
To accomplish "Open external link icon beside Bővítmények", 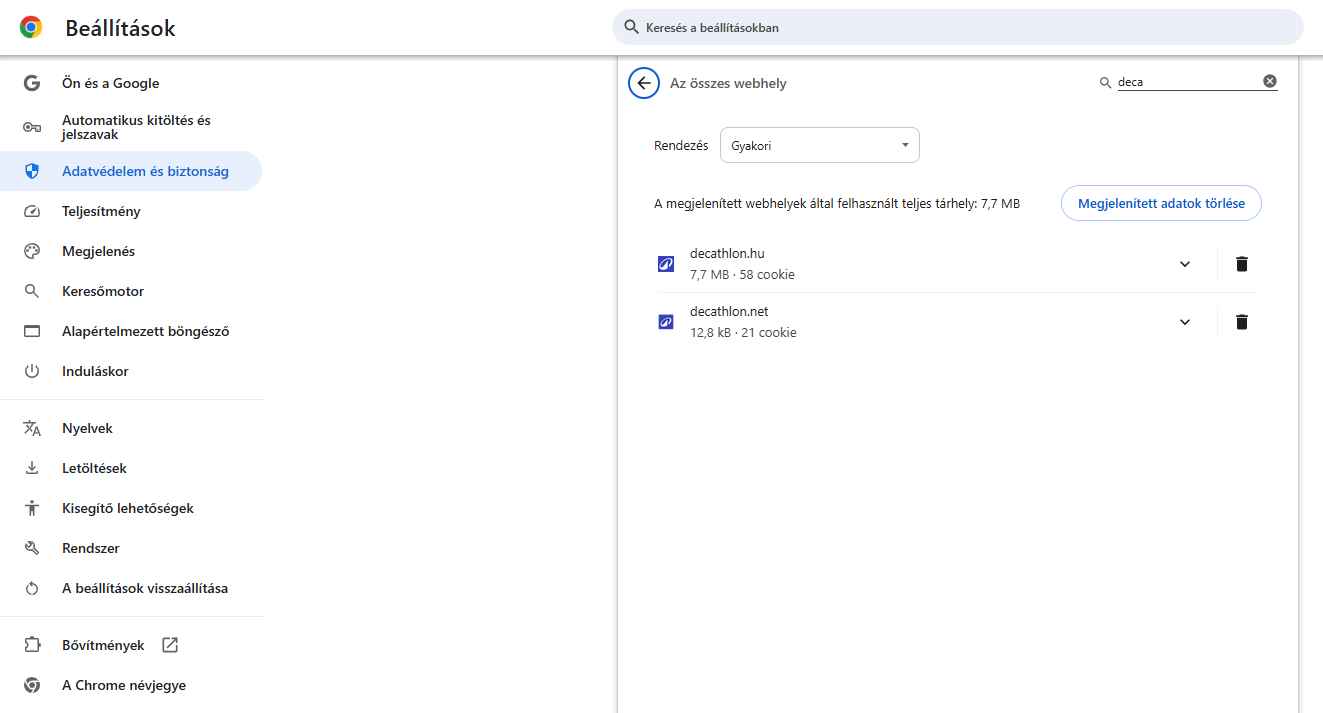I will 170,645.
